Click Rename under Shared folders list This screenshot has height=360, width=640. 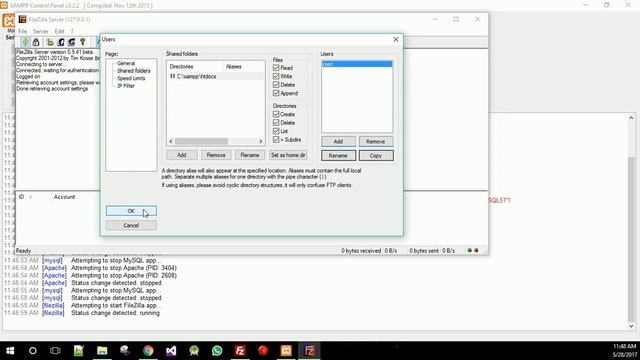coord(250,155)
